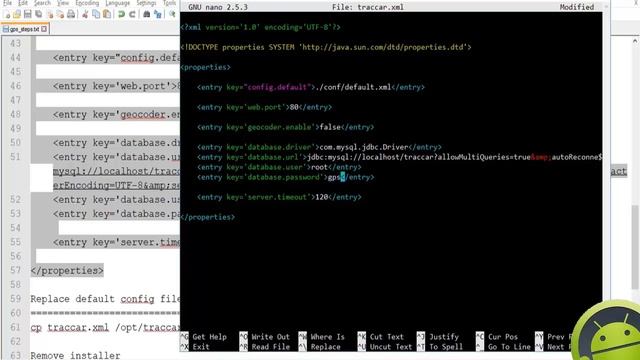
Task: Click 'Replace default config' line in Notepad++
Action: pos(105,299)
